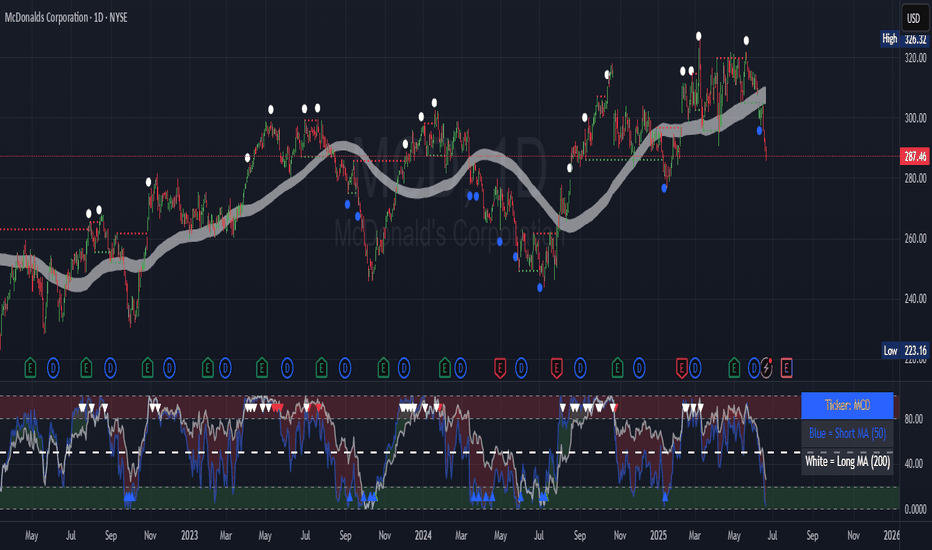Click the 80.00 indicator scale label
The image size is (932, 550).
914,419
